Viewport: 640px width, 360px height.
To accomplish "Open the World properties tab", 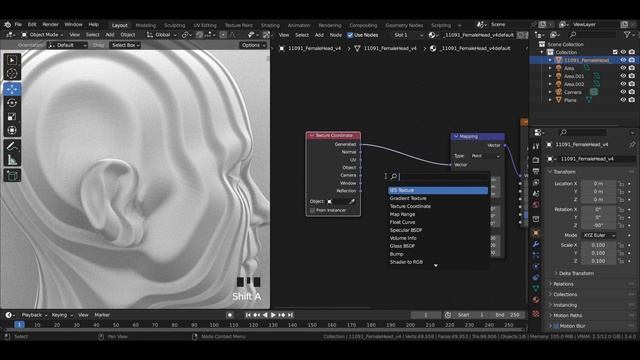I will click(536, 204).
